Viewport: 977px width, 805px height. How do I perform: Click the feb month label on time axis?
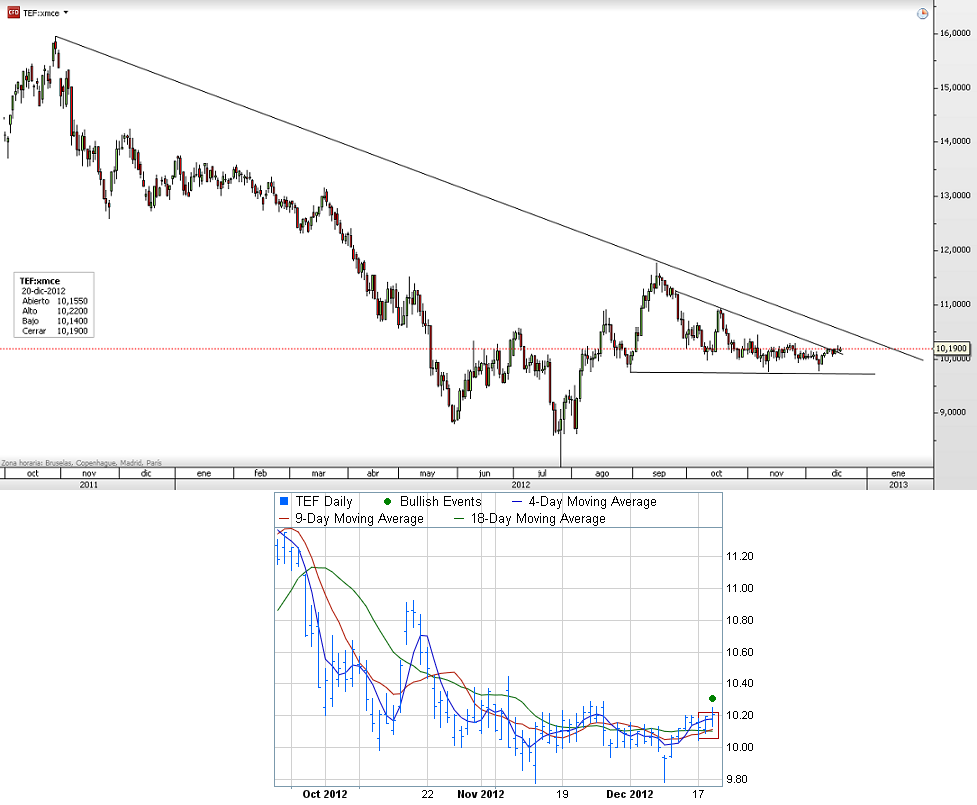pos(260,474)
